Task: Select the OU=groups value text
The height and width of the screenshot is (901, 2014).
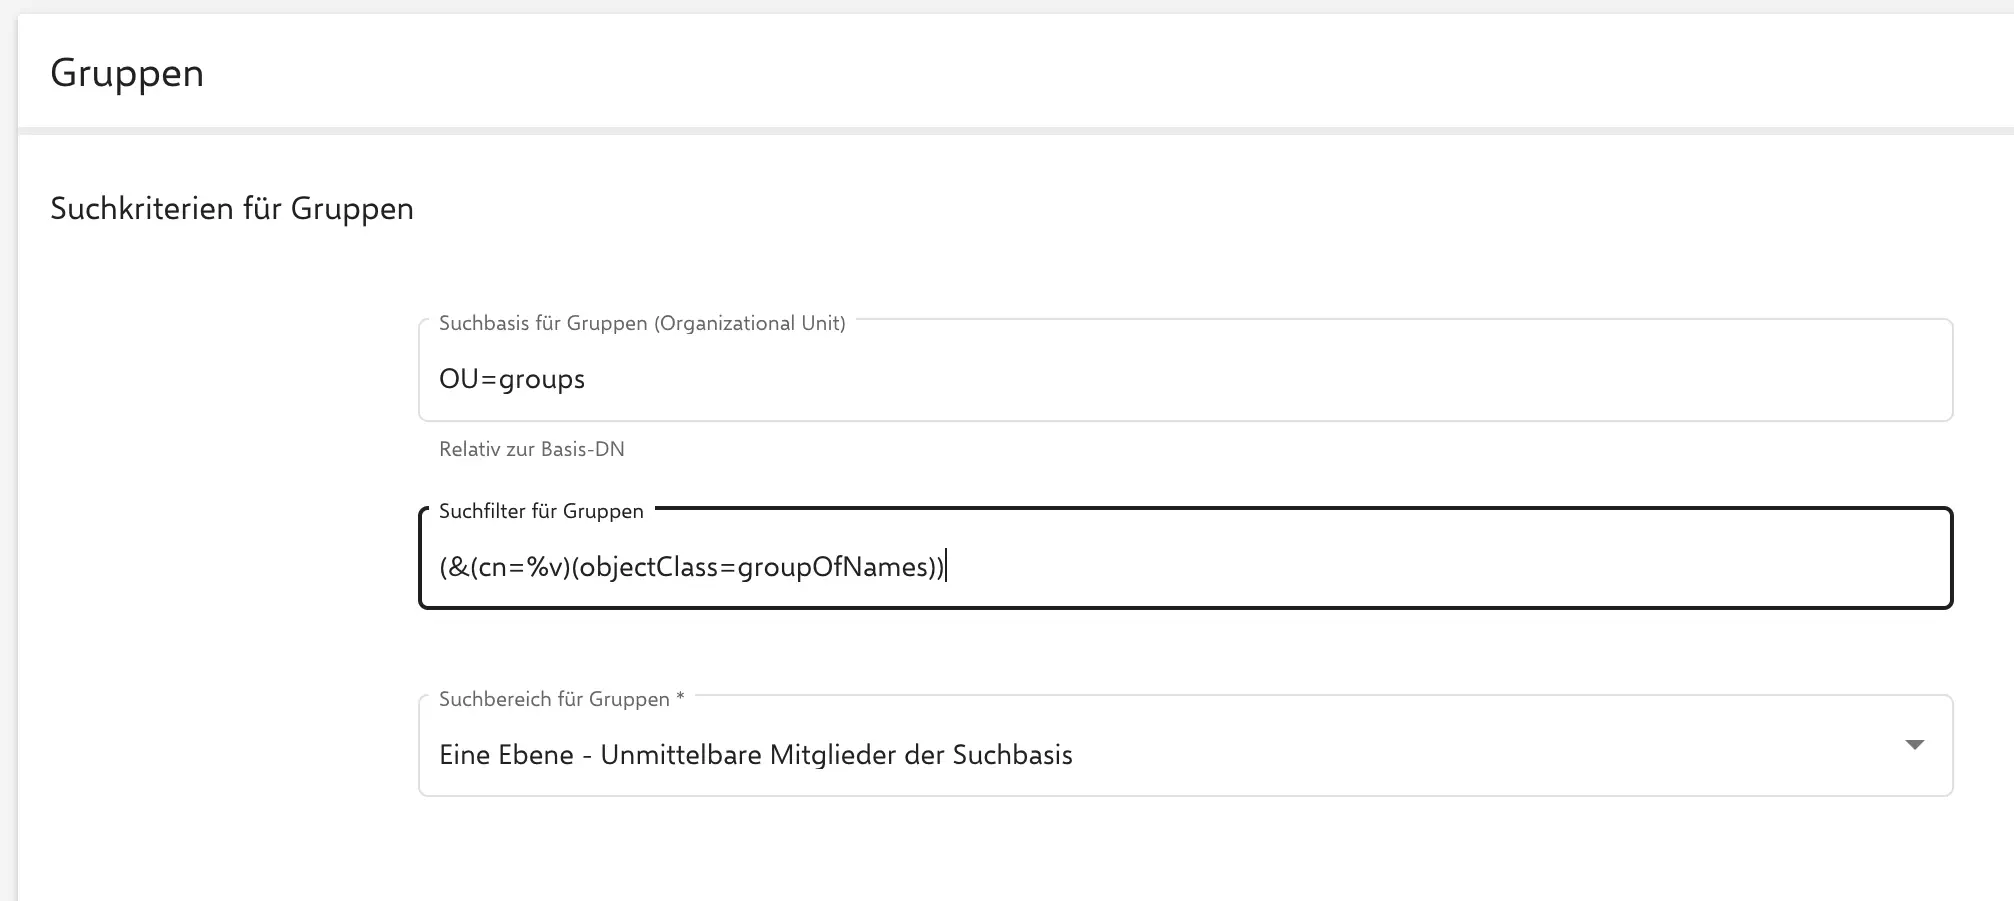Action: click(x=512, y=378)
